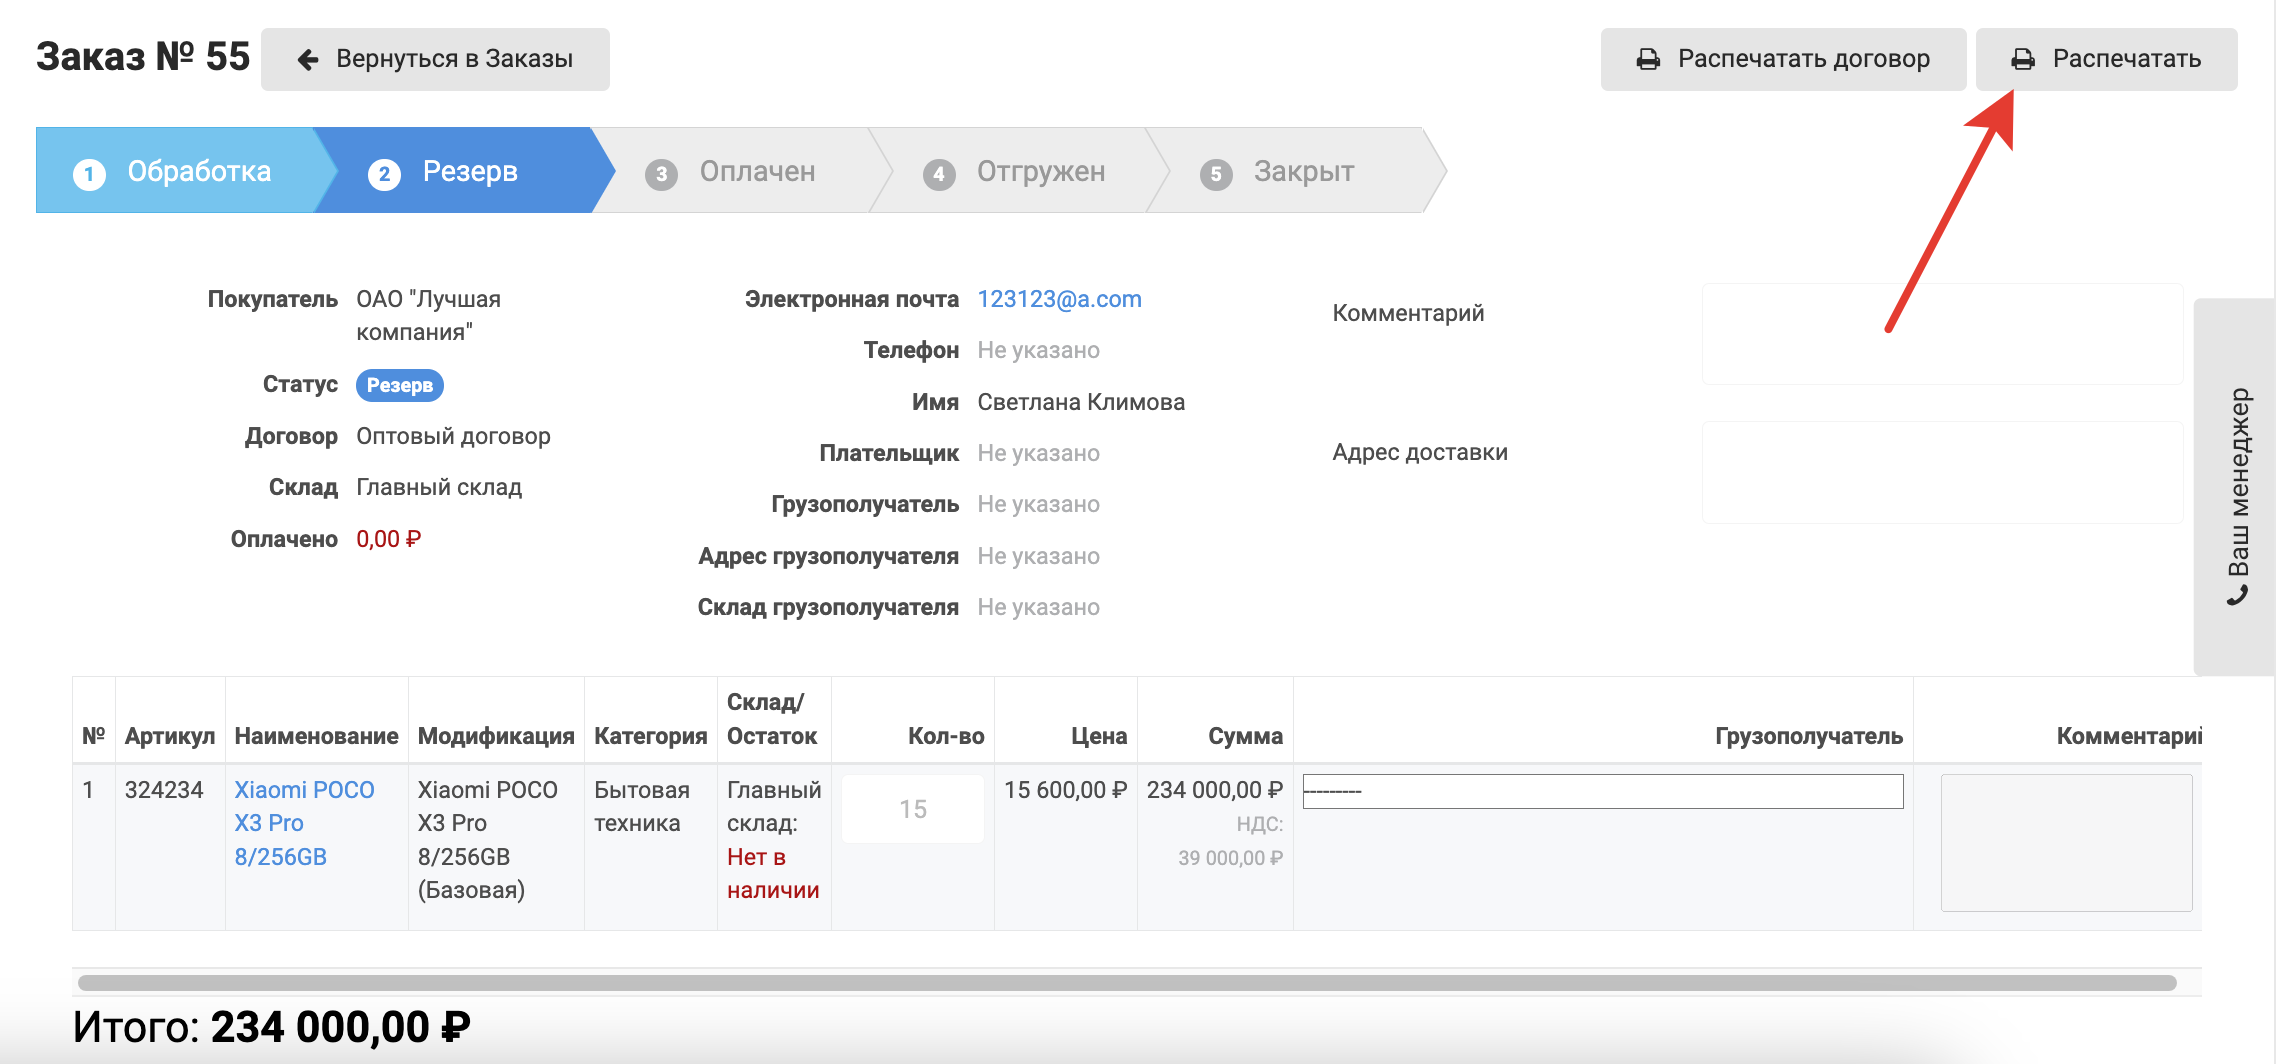
Task: Click the Сумма column header
Action: [1244, 736]
